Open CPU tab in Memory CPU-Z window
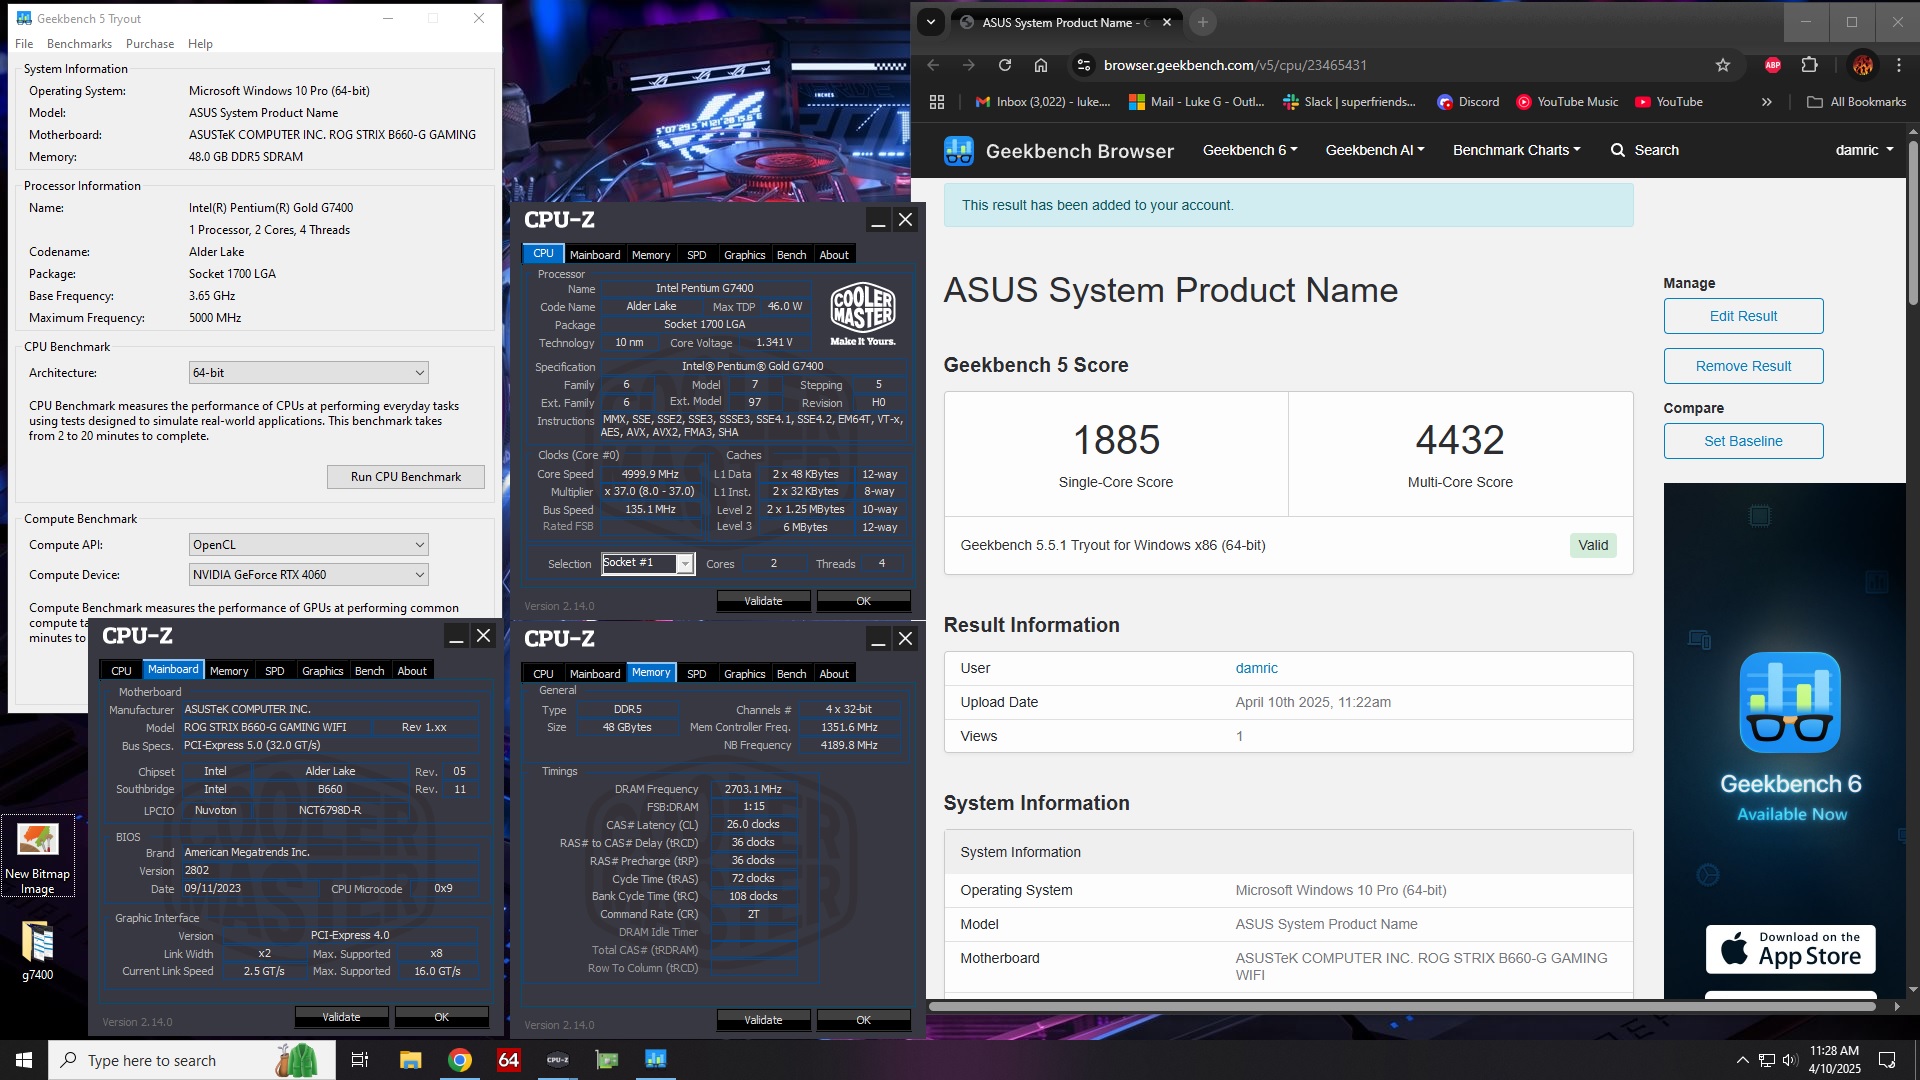 coord(543,674)
